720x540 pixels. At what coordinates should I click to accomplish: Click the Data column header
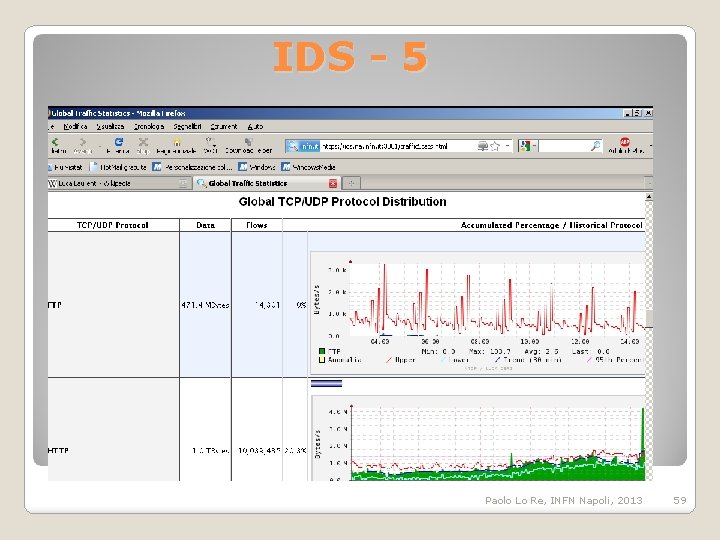click(205, 225)
